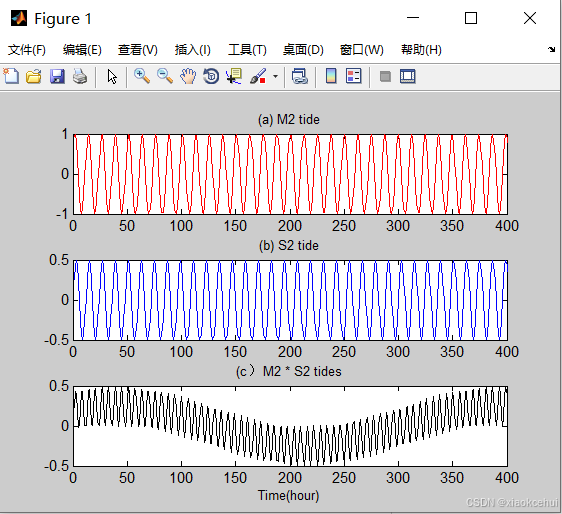Click the '(b) S2 tide' title
Image resolution: width=562 pixels, height=514 pixels.
pos(289,246)
